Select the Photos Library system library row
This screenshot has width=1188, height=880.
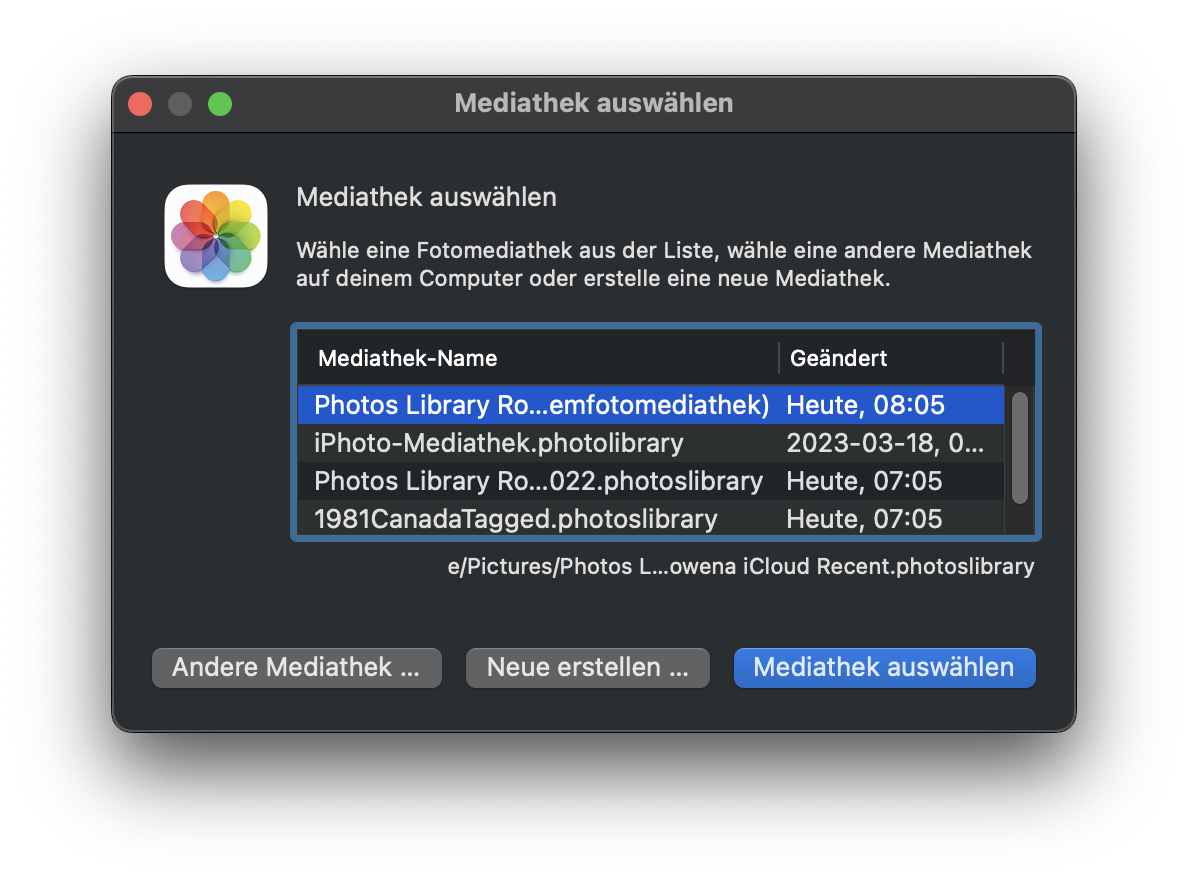(541, 405)
